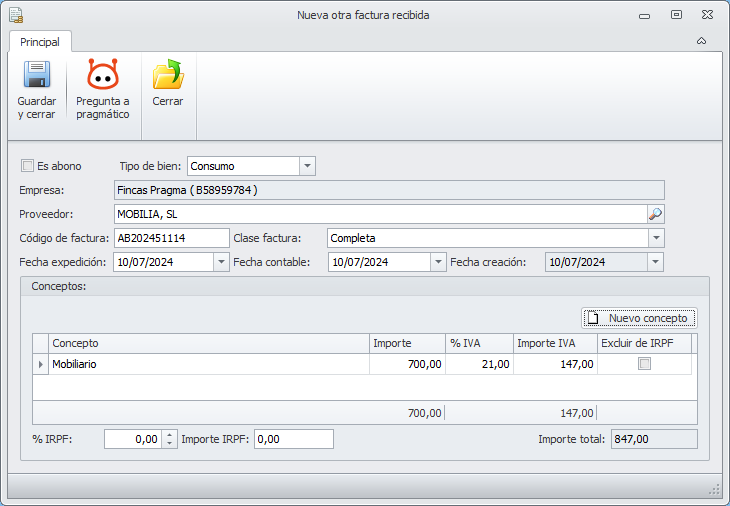
Task: Click the % IVA column header
Action: pyautogui.click(x=480, y=343)
